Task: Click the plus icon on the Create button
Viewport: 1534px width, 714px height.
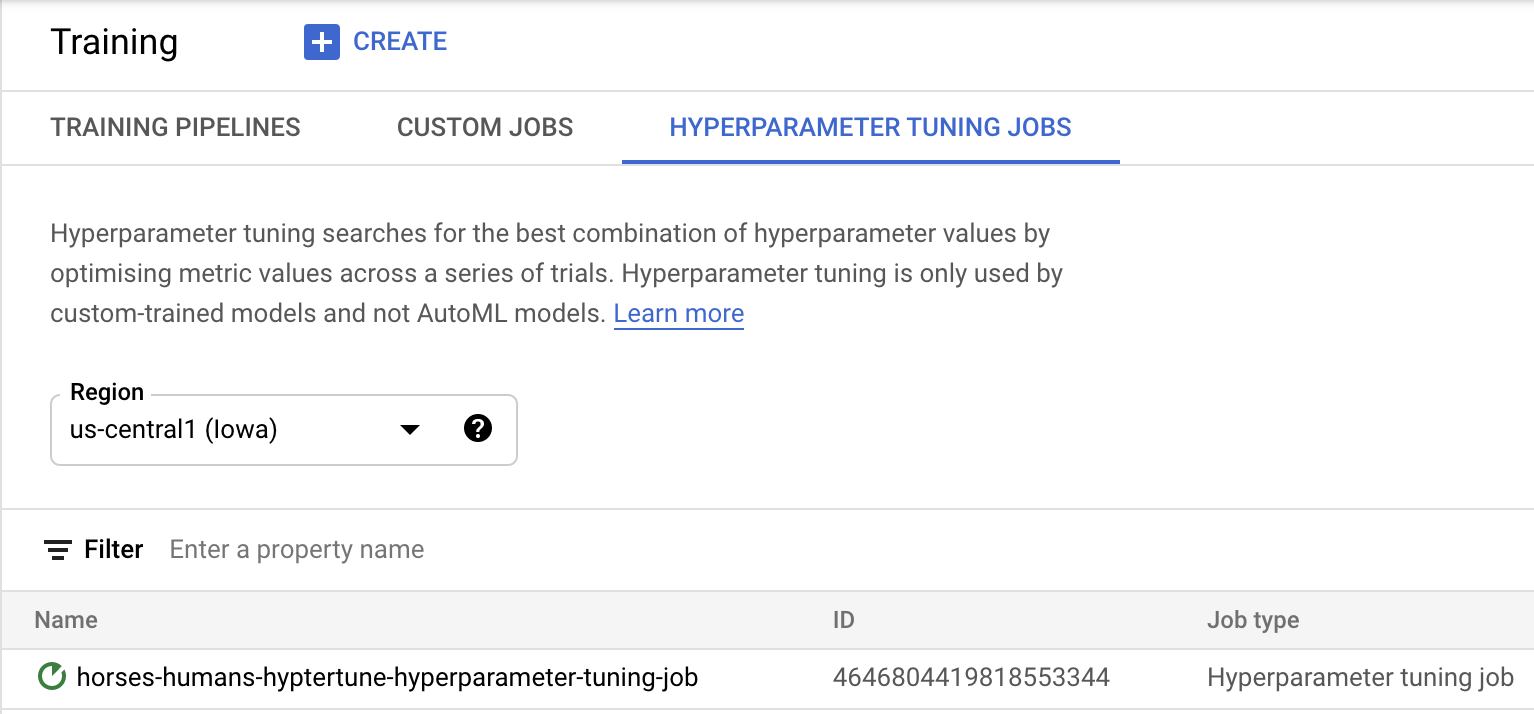Action: click(x=321, y=42)
